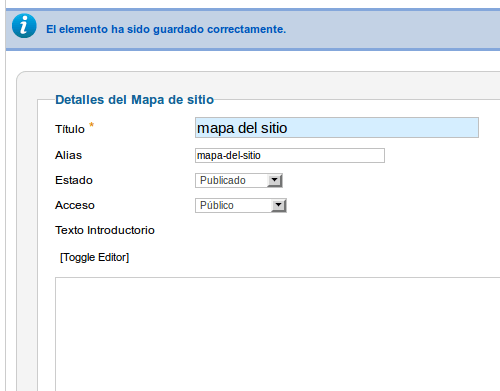Click the Estado field label
The image size is (500, 391).
74,180
